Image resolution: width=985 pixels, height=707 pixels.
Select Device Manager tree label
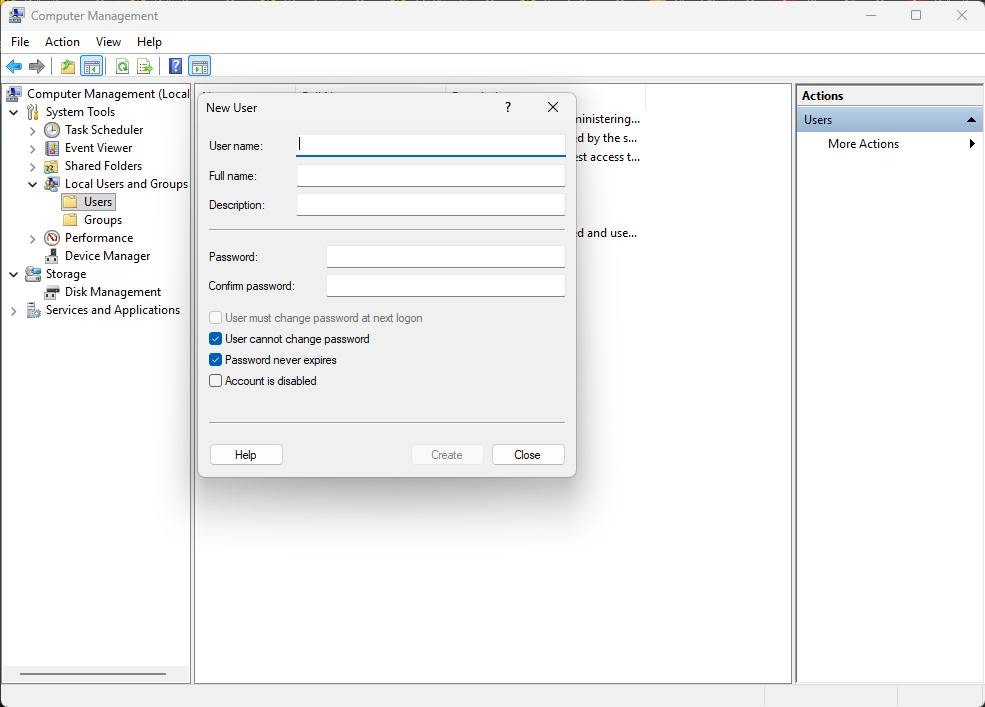coord(107,256)
